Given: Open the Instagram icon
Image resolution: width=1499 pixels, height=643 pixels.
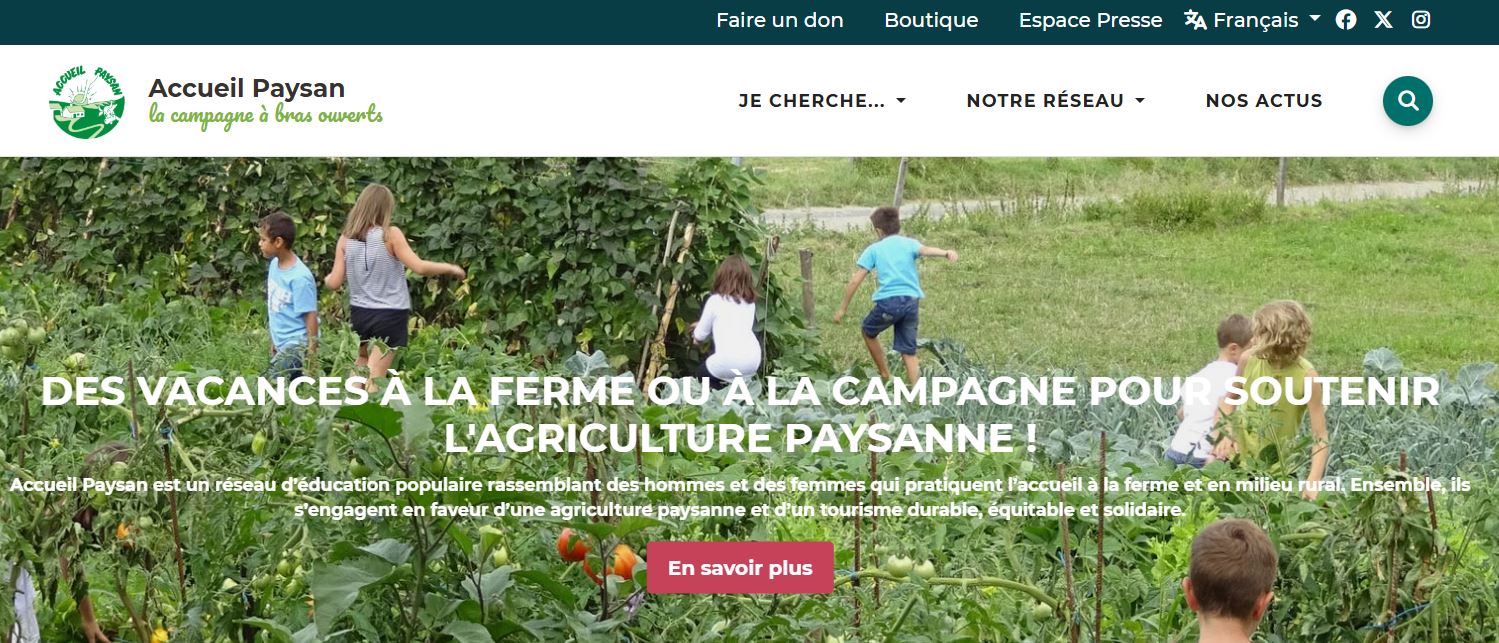Looking at the screenshot, I should tap(1421, 20).
